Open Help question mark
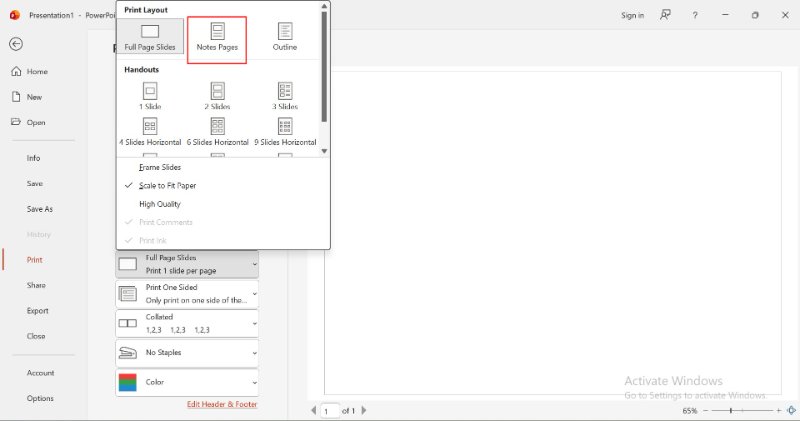The height and width of the screenshot is (421, 800). (x=695, y=15)
